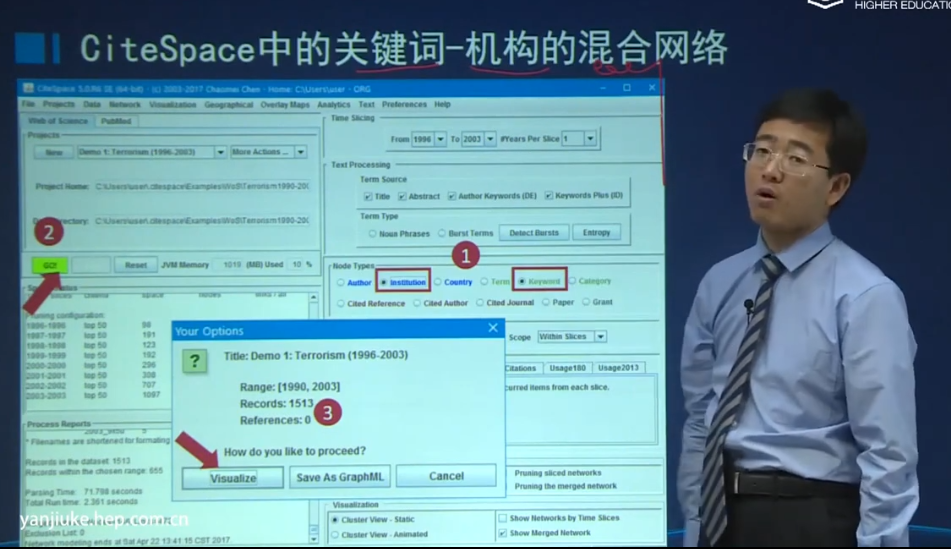951x549 pixels.
Task: Switch to Web of Science tab
Action: 58,121
